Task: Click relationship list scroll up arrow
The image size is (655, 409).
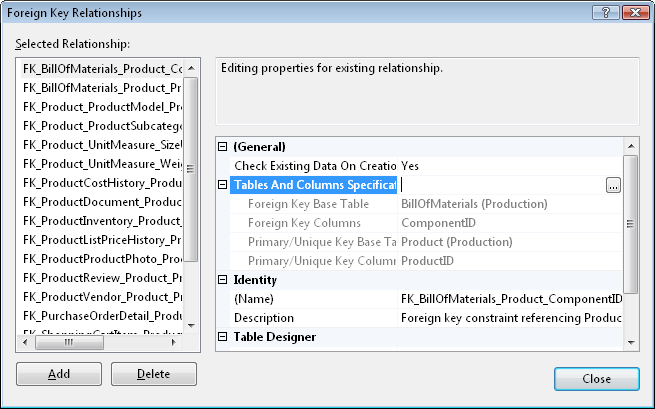Action: coord(191,68)
